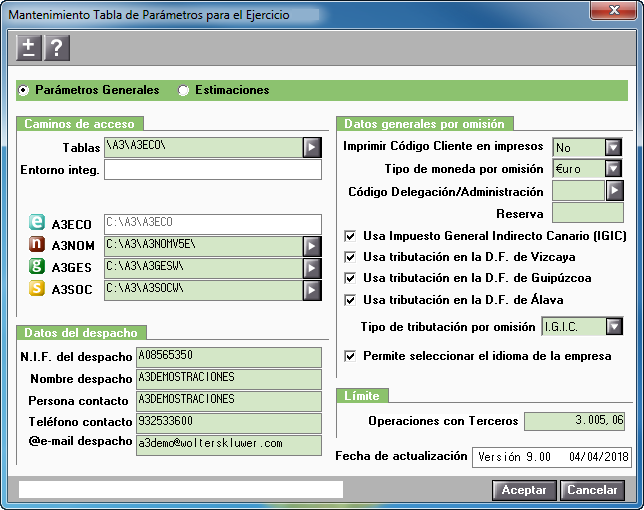Click the status bar text box
644x510 pixels.
click(181, 489)
